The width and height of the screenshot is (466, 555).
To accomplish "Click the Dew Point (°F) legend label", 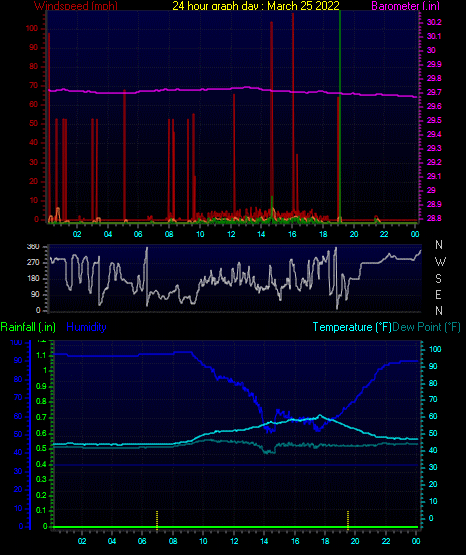I will [x=426, y=327].
